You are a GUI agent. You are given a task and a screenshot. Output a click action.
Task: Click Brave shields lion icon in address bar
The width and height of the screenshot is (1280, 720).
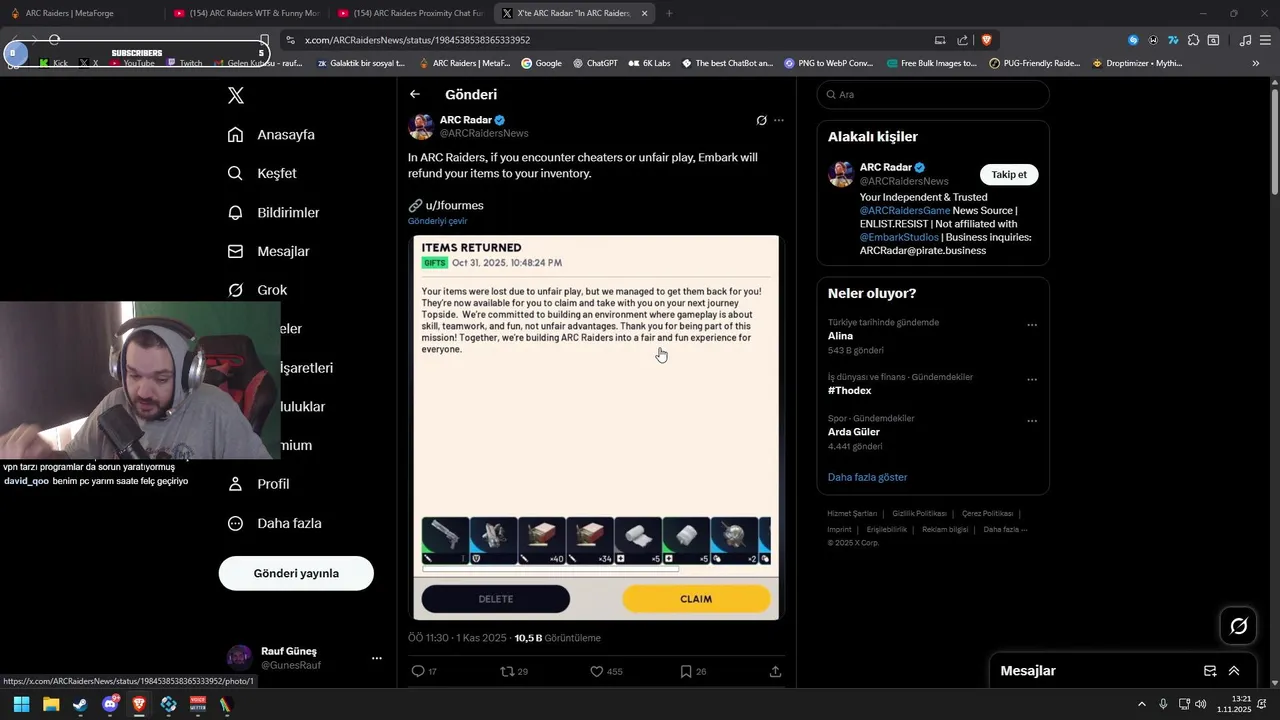tap(986, 40)
